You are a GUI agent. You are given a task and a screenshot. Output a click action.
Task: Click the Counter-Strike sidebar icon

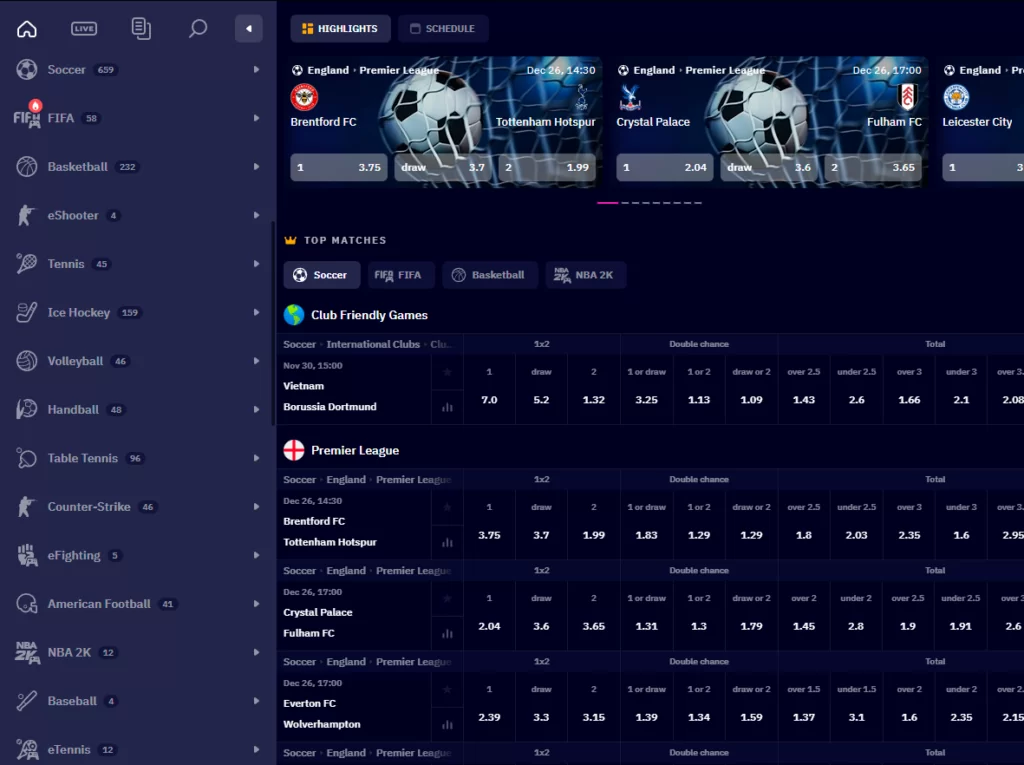(27, 506)
